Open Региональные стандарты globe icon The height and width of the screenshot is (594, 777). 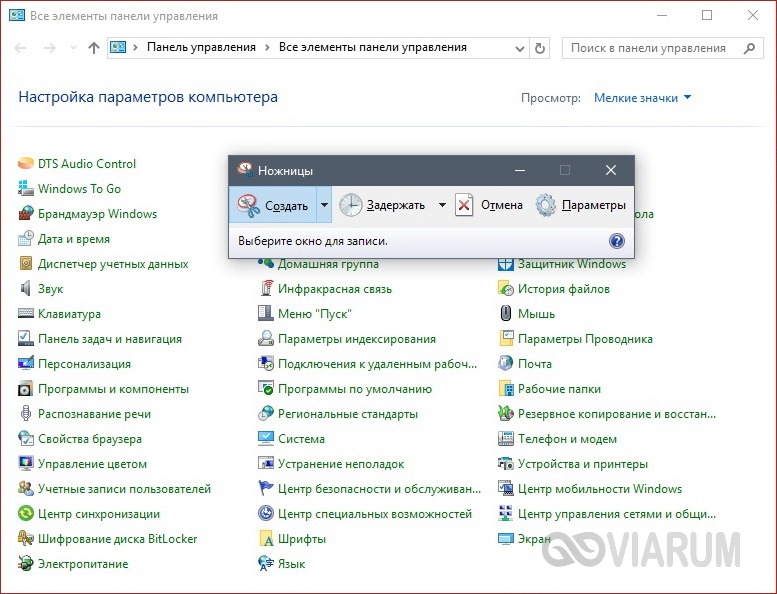pos(266,414)
